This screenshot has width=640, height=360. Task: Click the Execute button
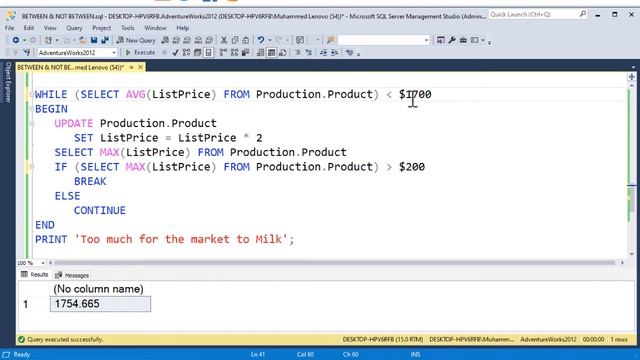tap(140, 53)
